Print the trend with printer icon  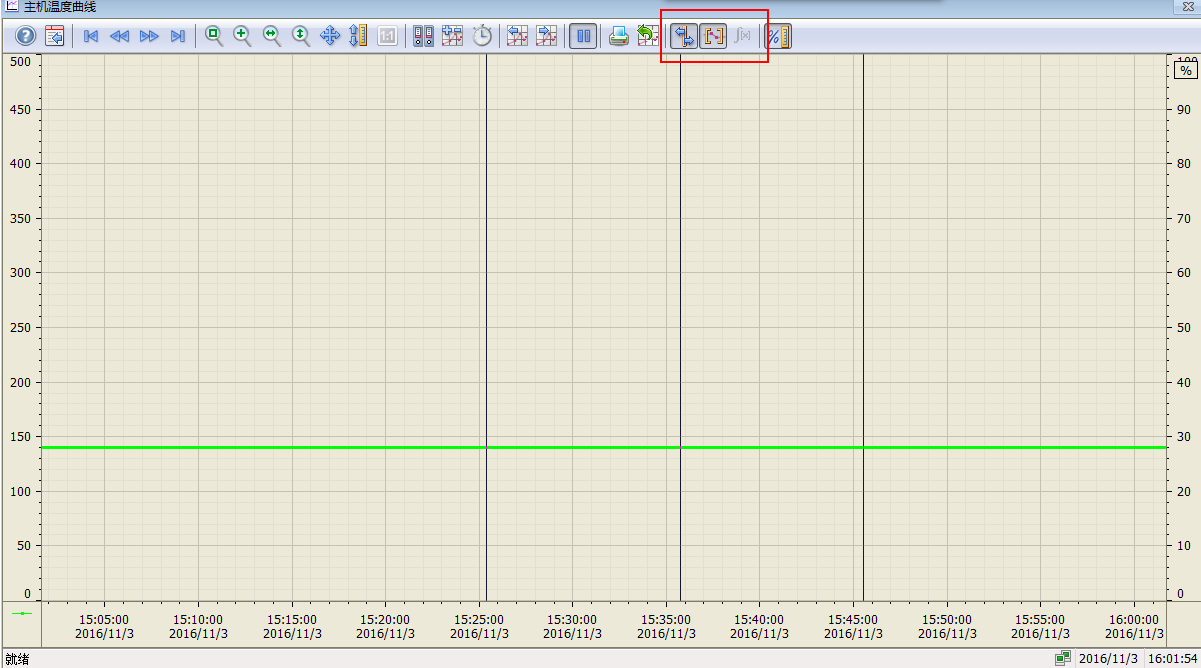click(619, 37)
